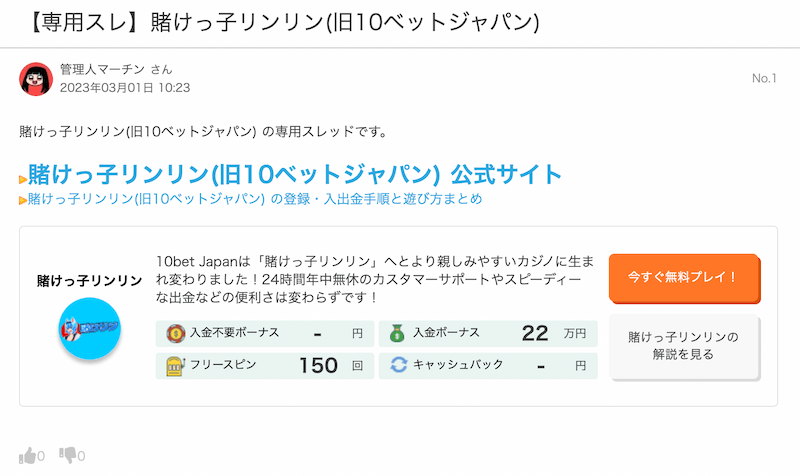Click the 賭けっ子リンリン card heading text
This screenshot has width=800, height=476.
[89, 281]
